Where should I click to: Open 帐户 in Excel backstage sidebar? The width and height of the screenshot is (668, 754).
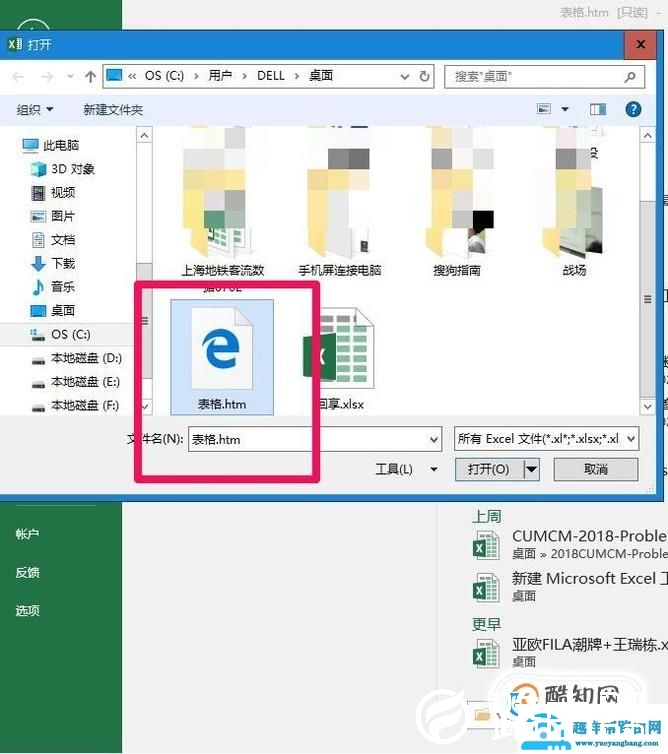[27, 534]
